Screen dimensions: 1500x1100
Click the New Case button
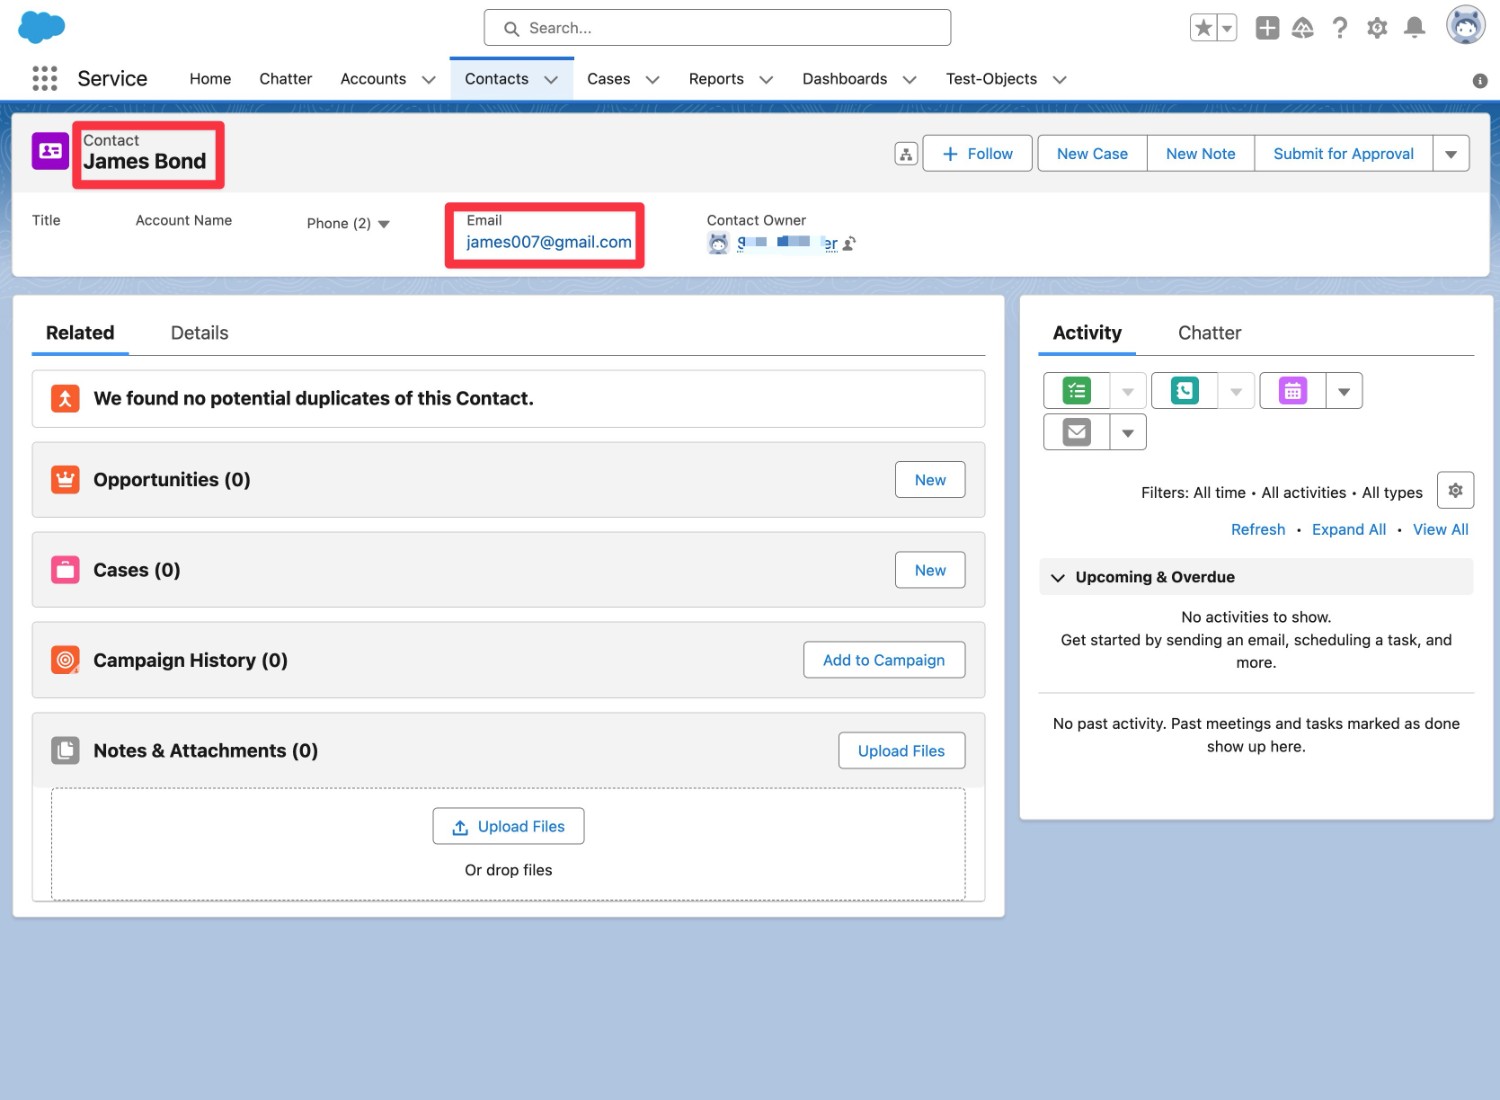(1092, 154)
